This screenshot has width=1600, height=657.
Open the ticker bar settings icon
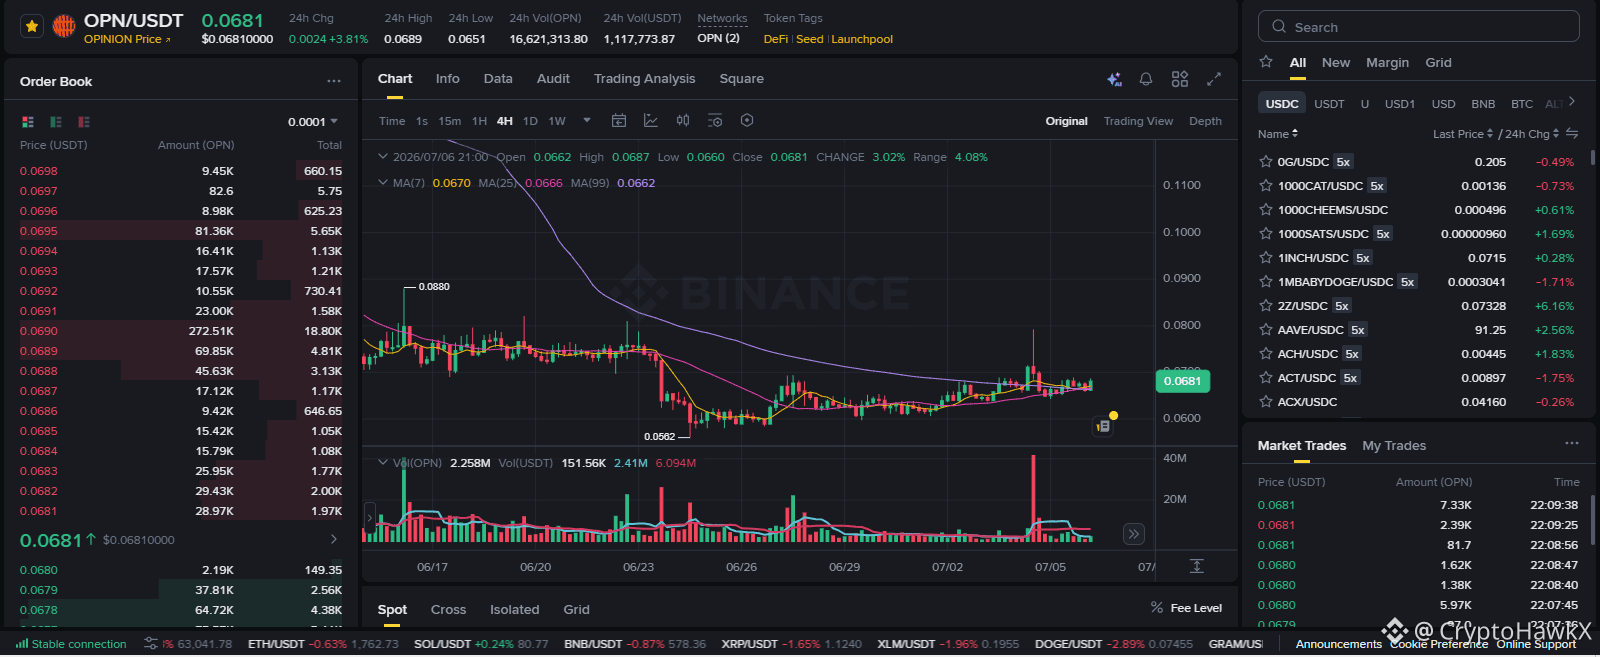(x=151, y=644)
